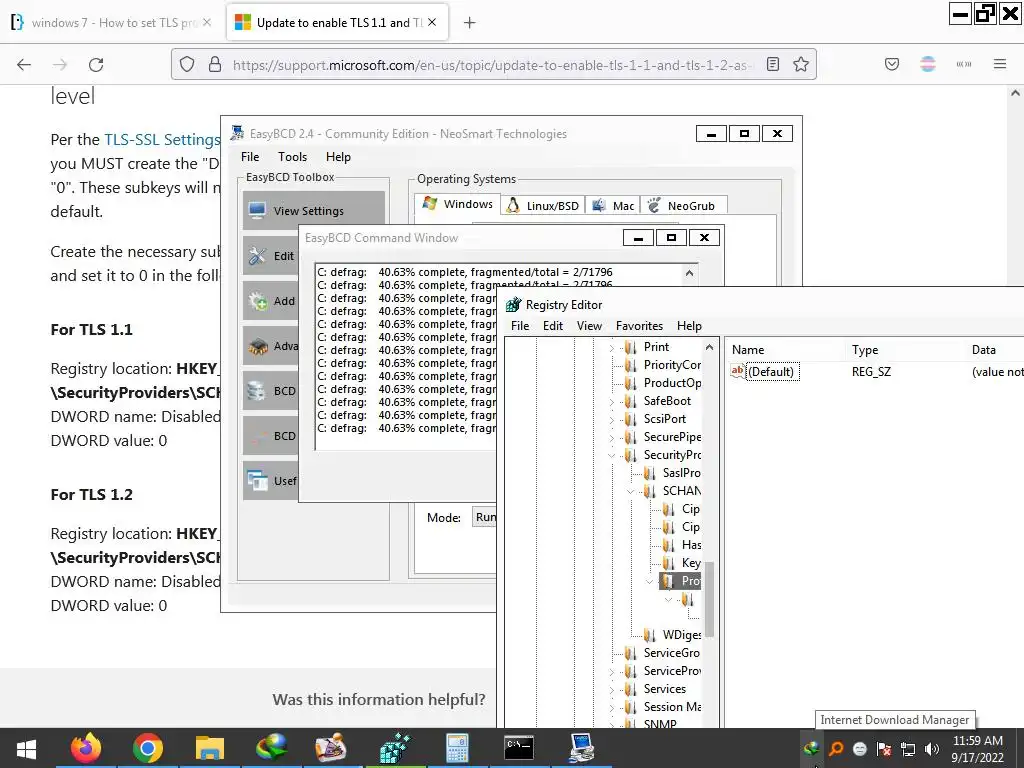Close the Update to enable TLS tab
Image resolution: width=1024 pixels, height=768 pixels.
pyautogui.click(x=432, y=22)
